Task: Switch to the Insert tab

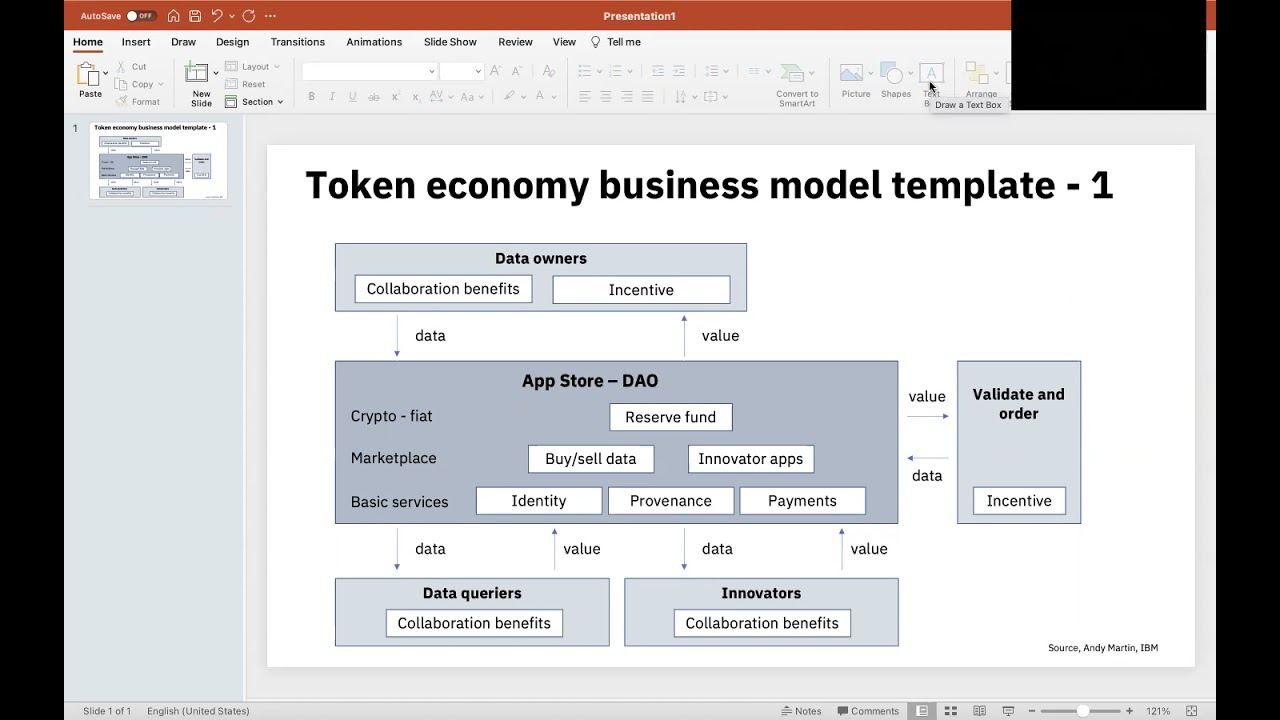Action: click(136, 42)
